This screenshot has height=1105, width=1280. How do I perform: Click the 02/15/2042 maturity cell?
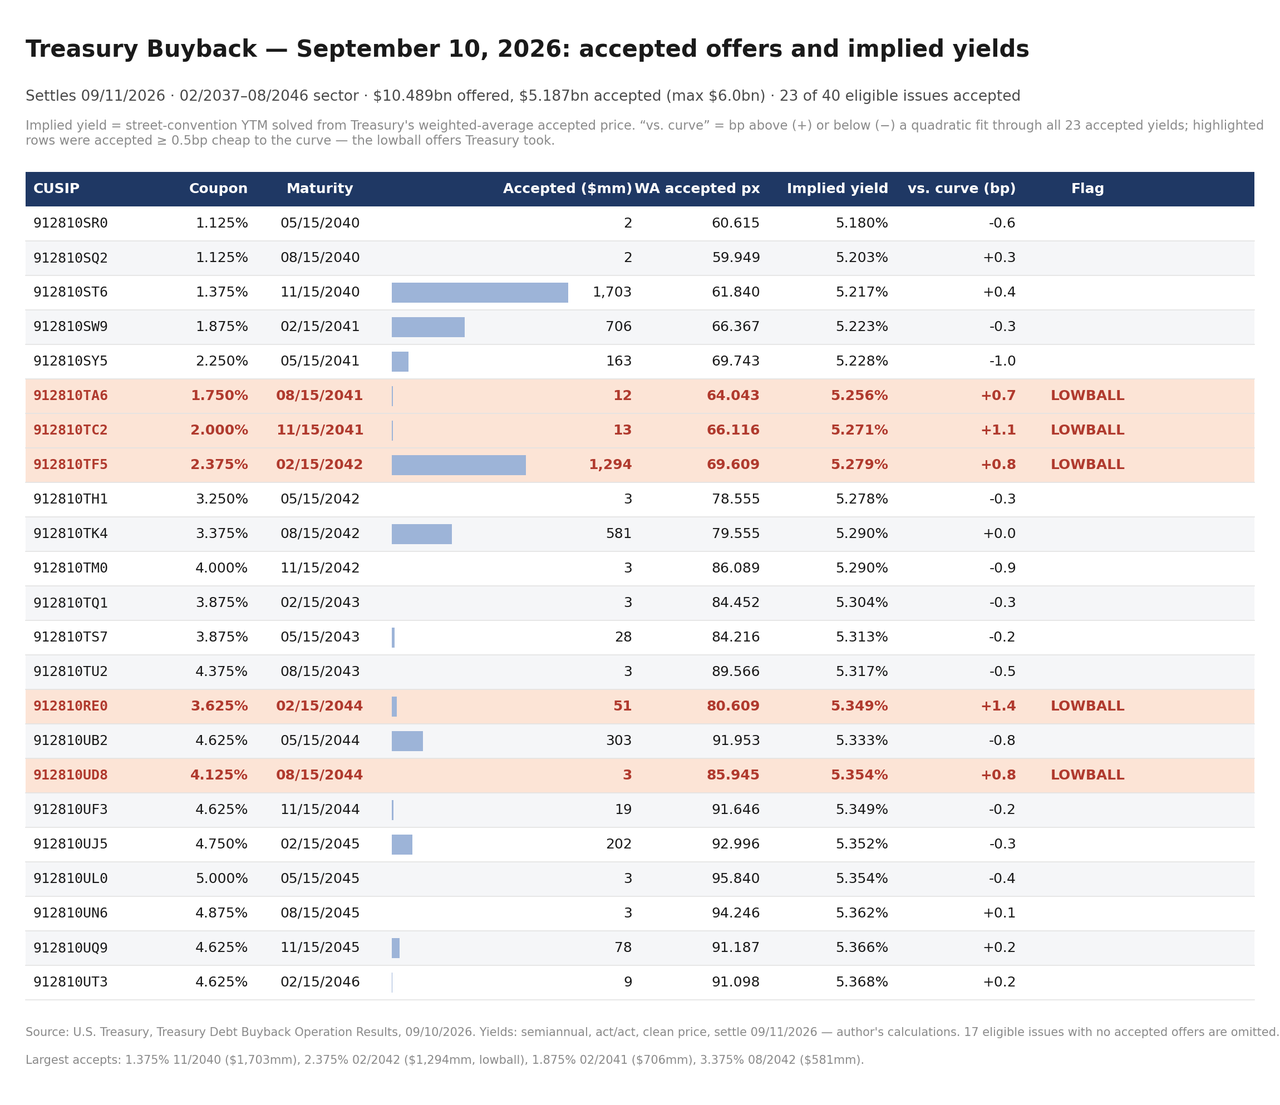click(x=320, y=465)
